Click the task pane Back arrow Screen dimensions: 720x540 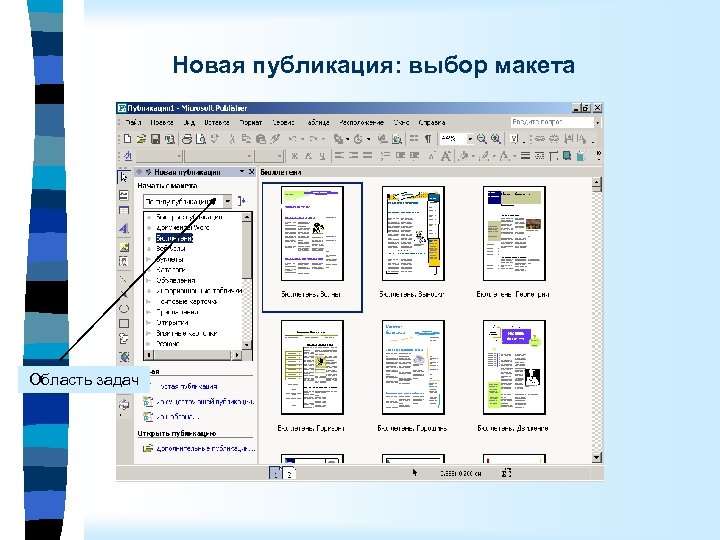coord(139,172)
